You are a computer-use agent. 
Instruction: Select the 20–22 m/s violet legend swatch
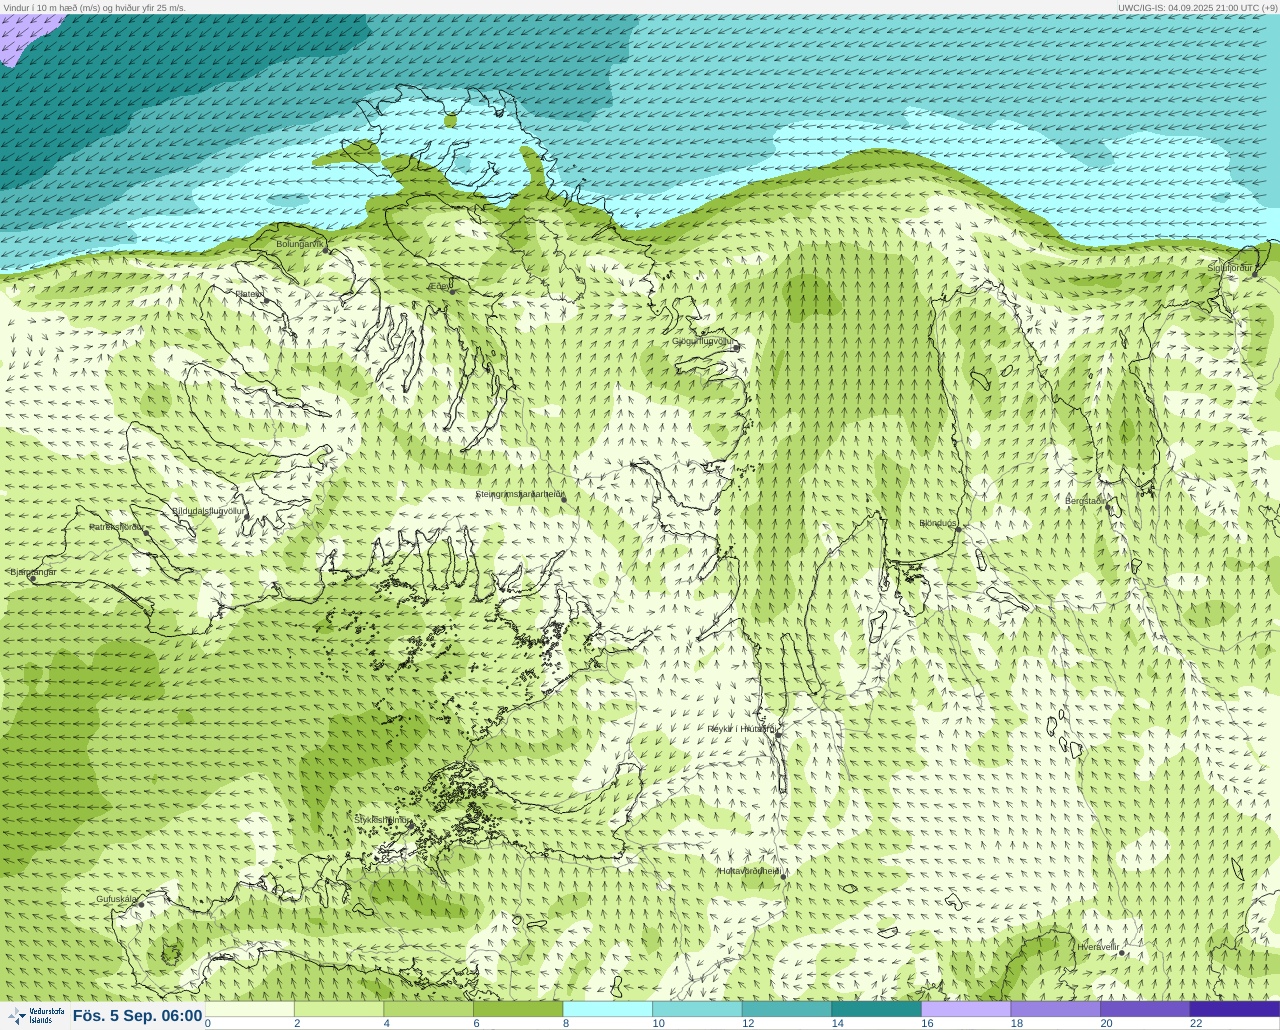tap(1144, 1009)
